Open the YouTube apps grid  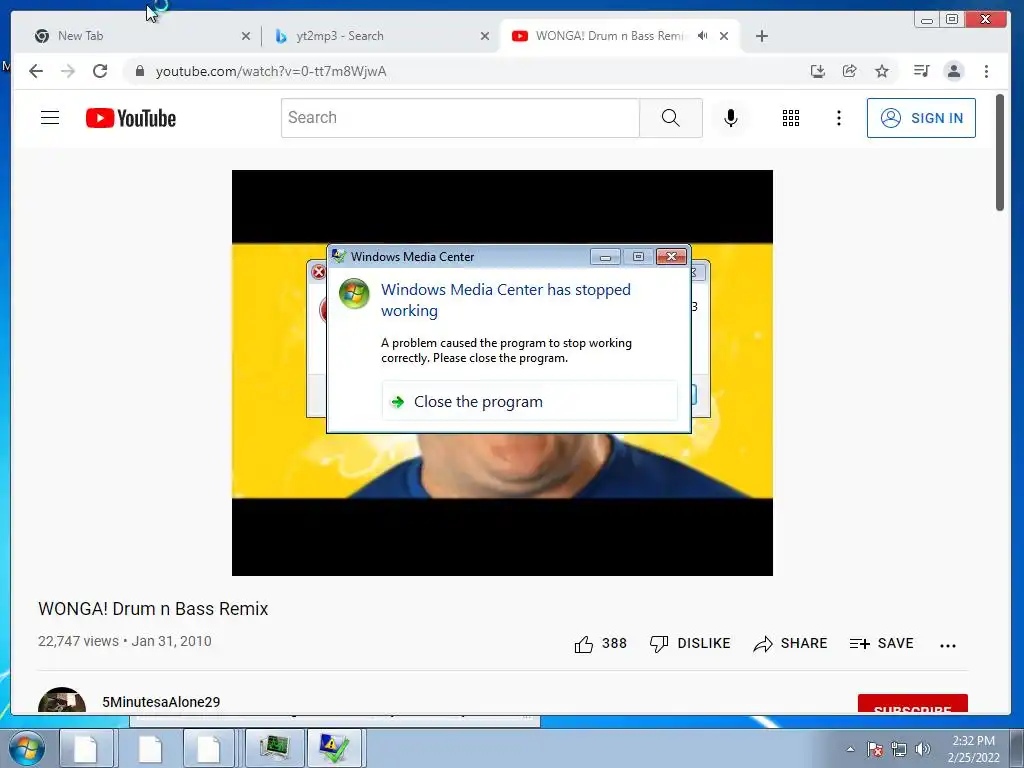(x=791, y=118)
